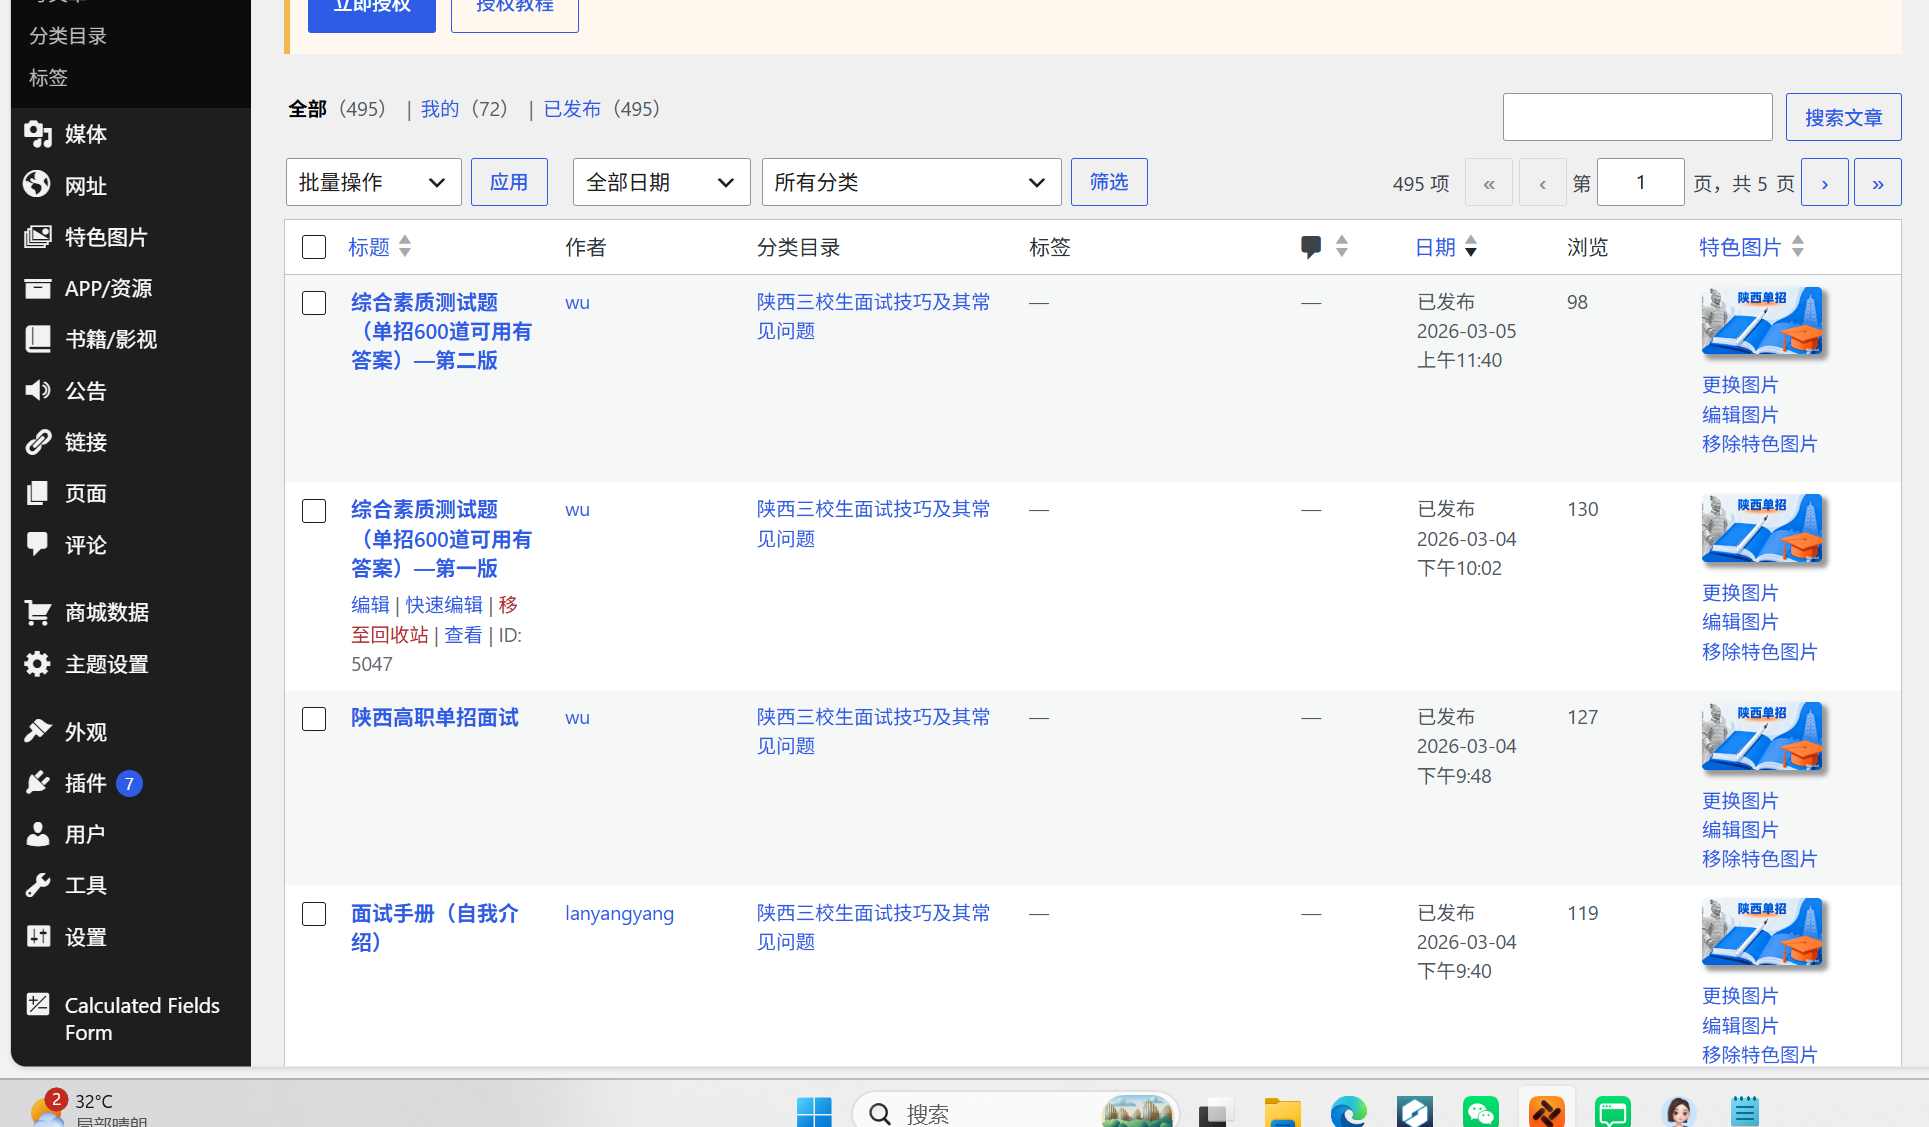Click 编辑 link under 第一版 post
The image size is (1929, 1127).
[x=370, y=605]
